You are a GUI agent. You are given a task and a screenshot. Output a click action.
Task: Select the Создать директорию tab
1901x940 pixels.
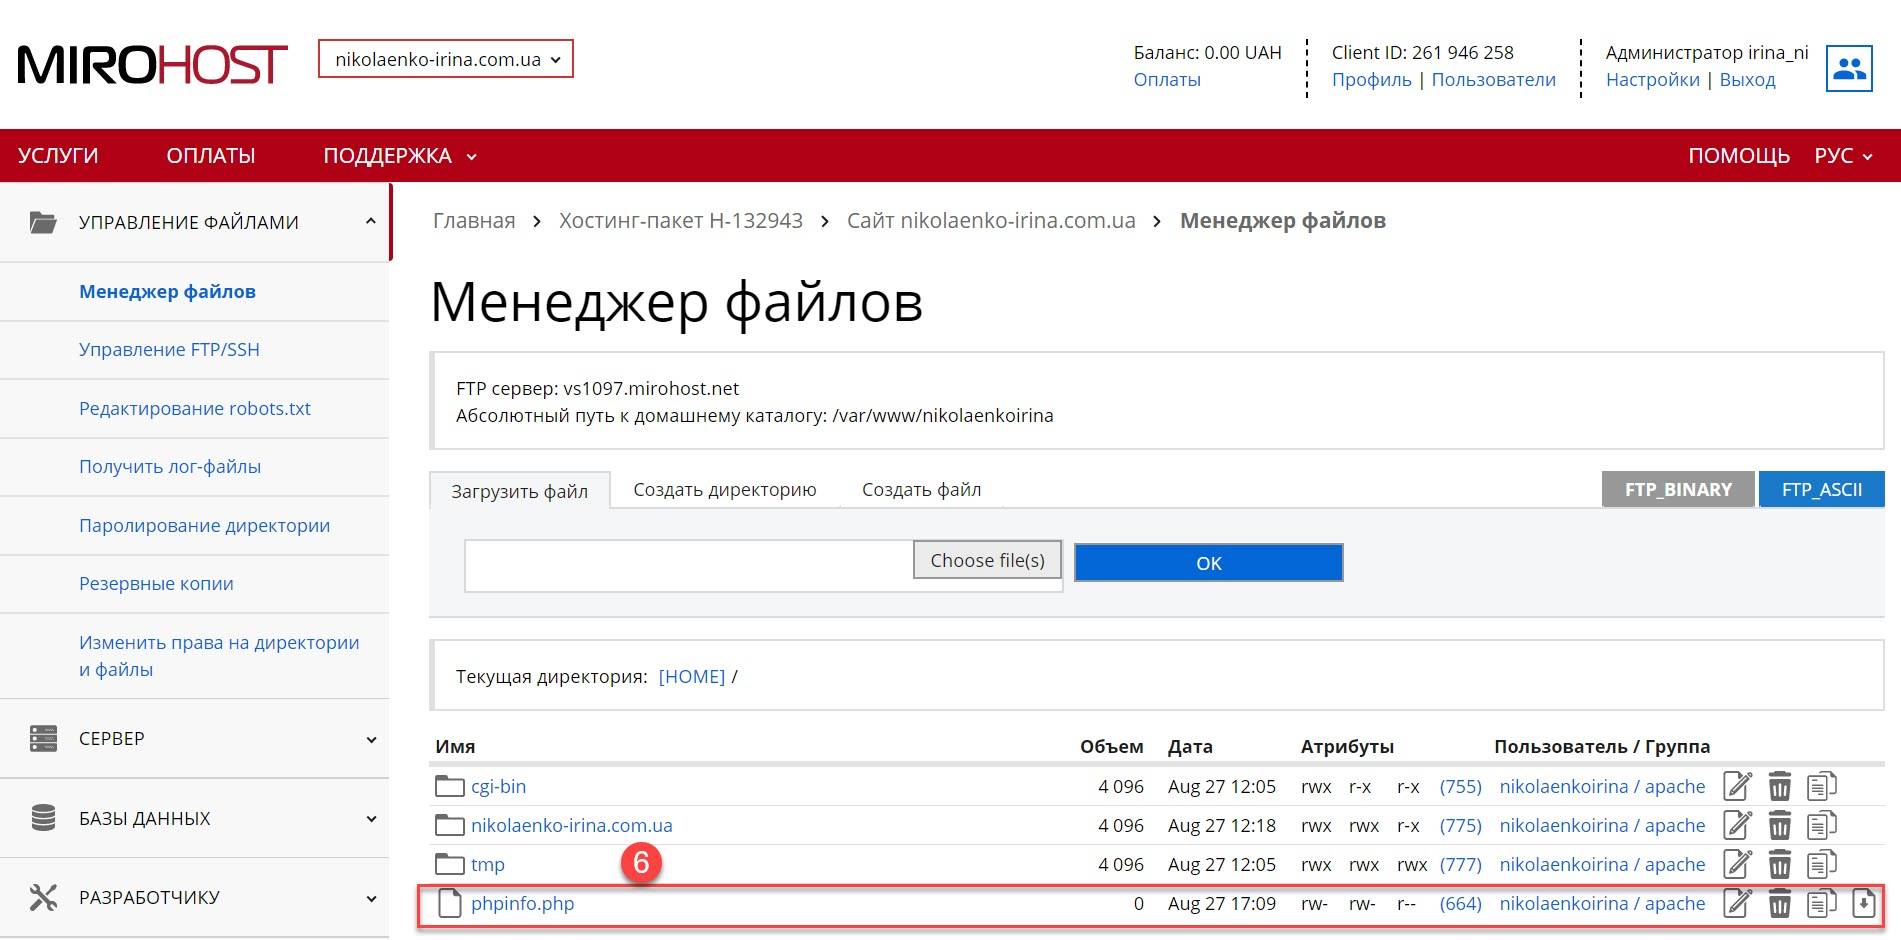(725, 490)
